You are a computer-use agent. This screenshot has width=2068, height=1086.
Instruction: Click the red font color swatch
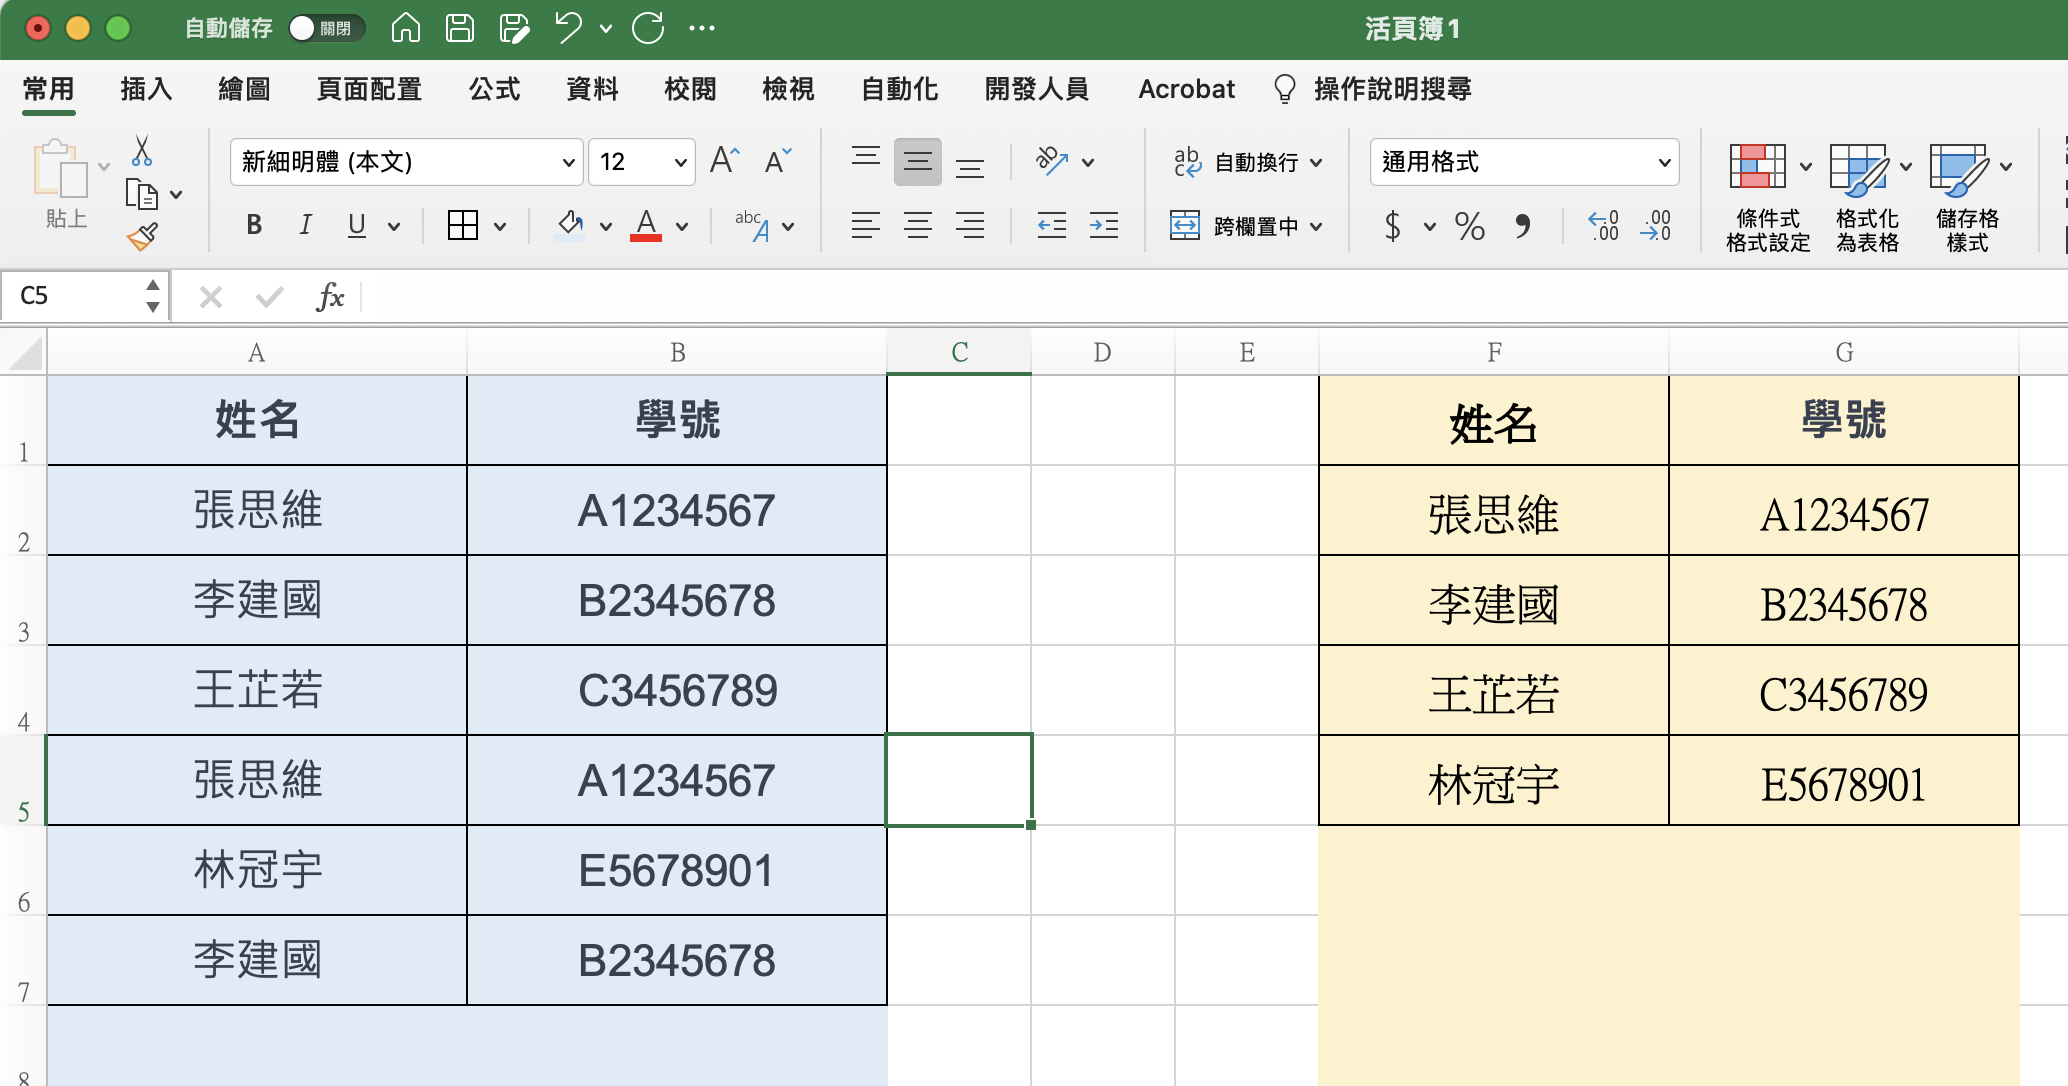[x=648, y=239]
